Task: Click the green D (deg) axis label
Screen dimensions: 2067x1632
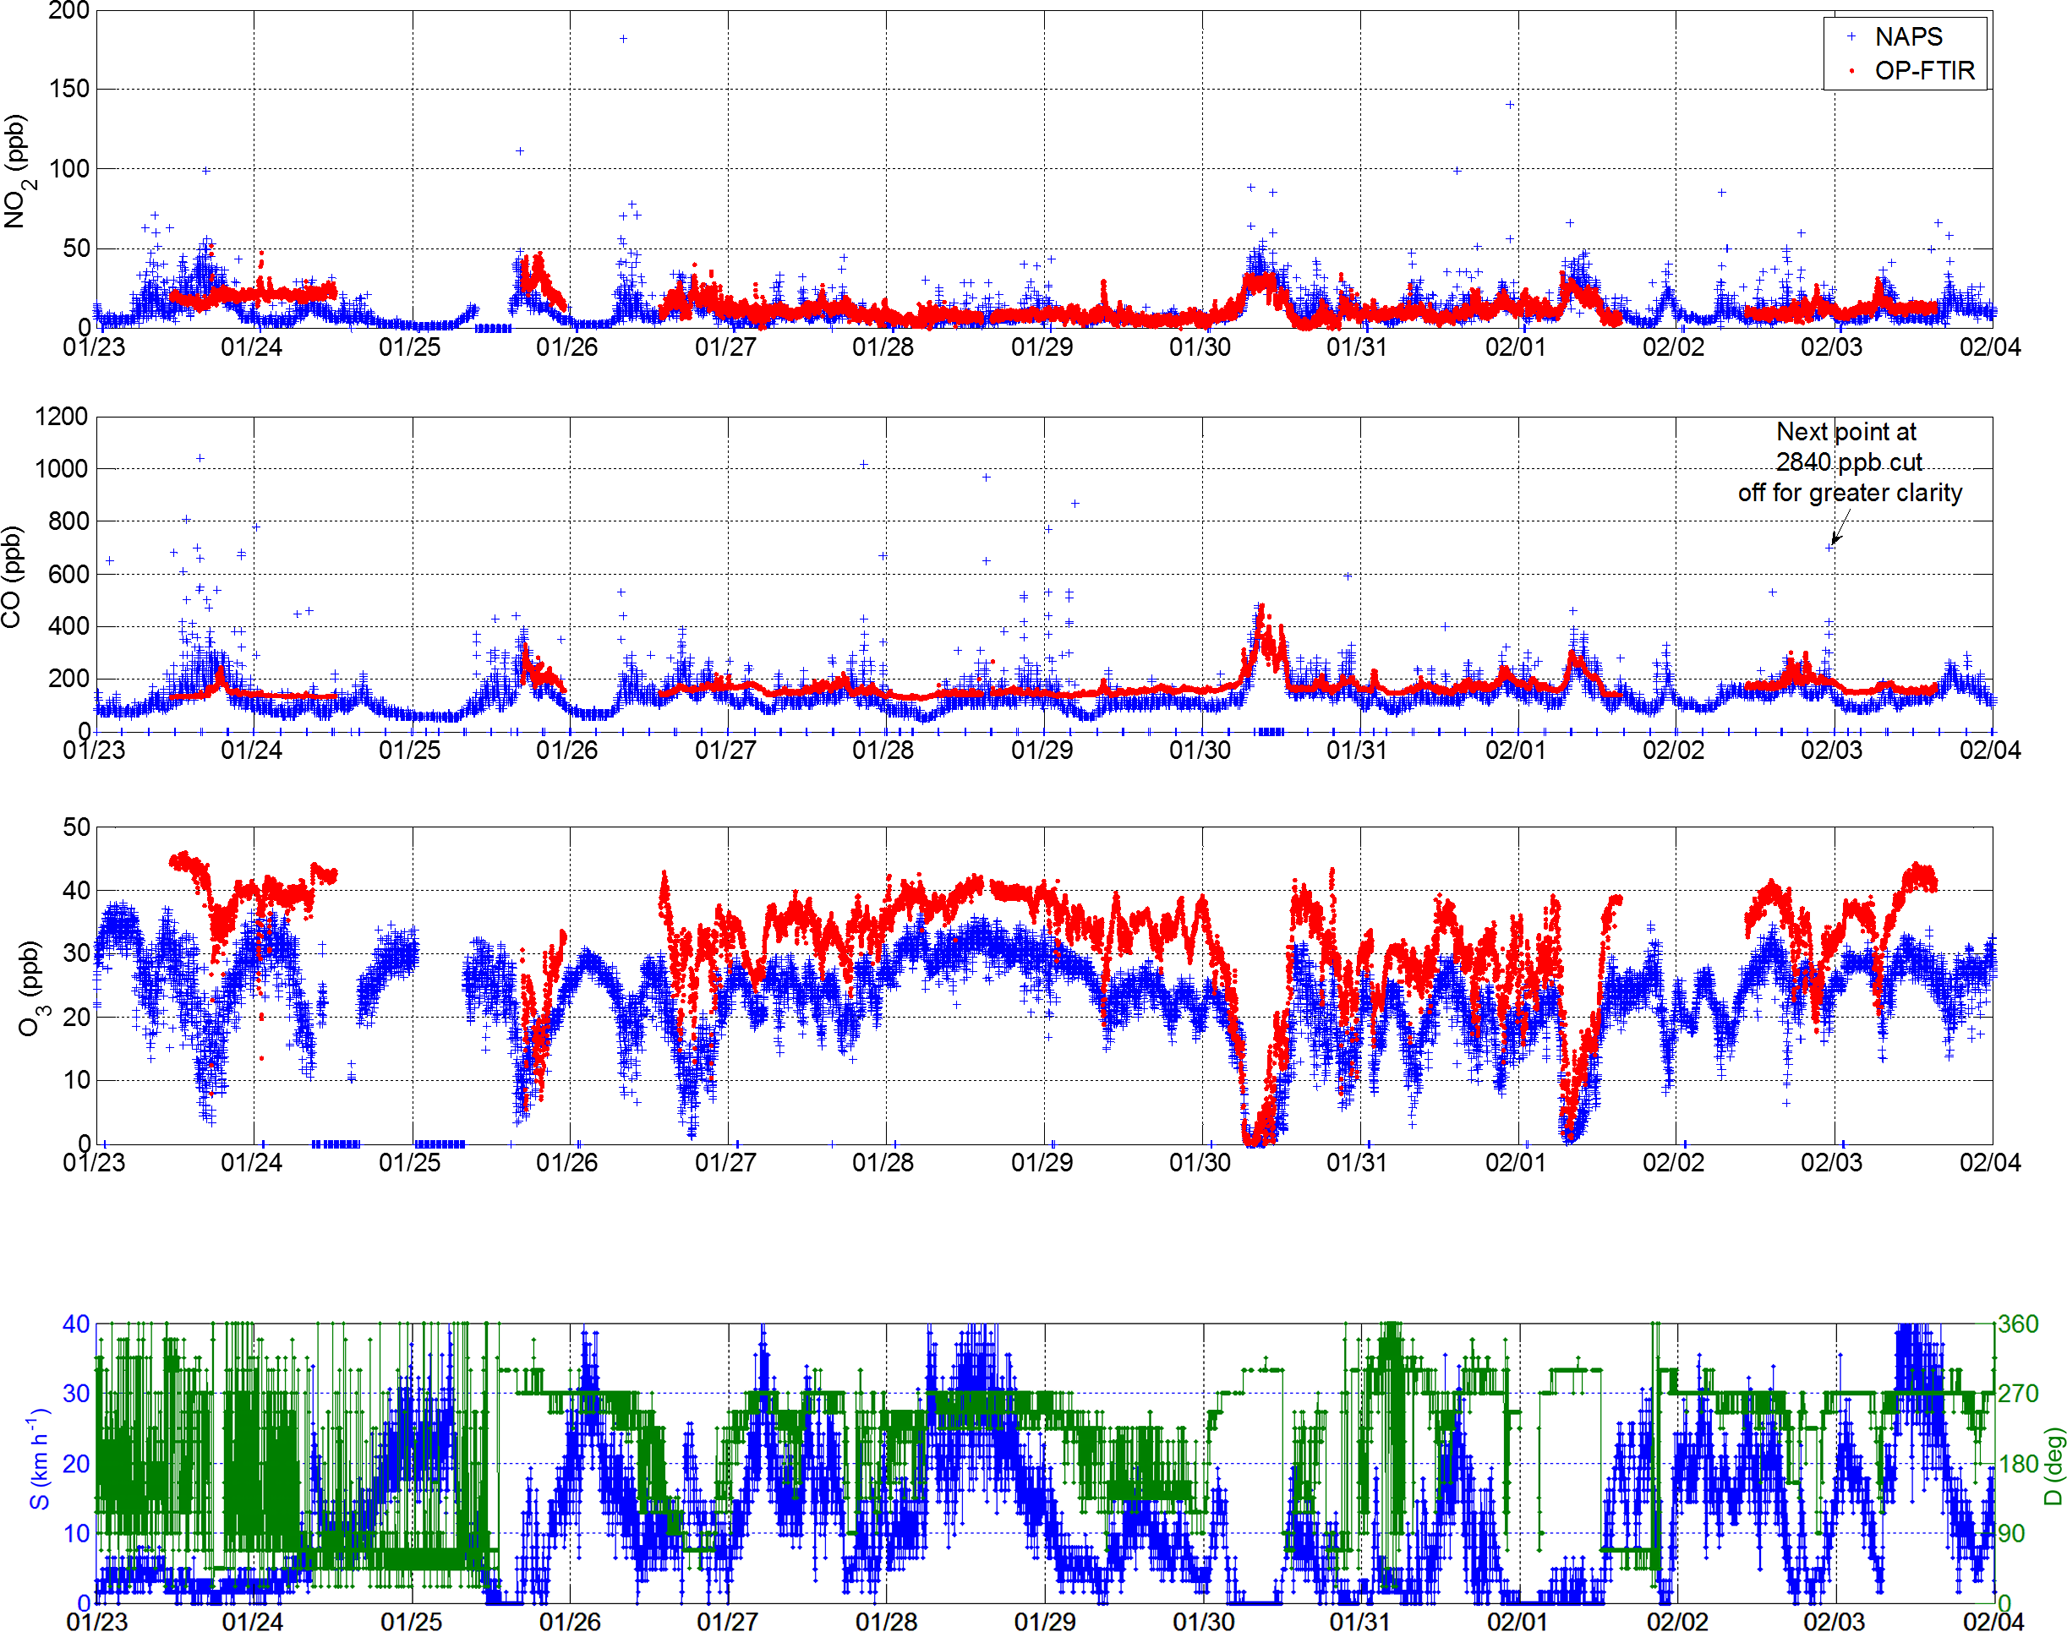Action: (x=2053, y=1466)
